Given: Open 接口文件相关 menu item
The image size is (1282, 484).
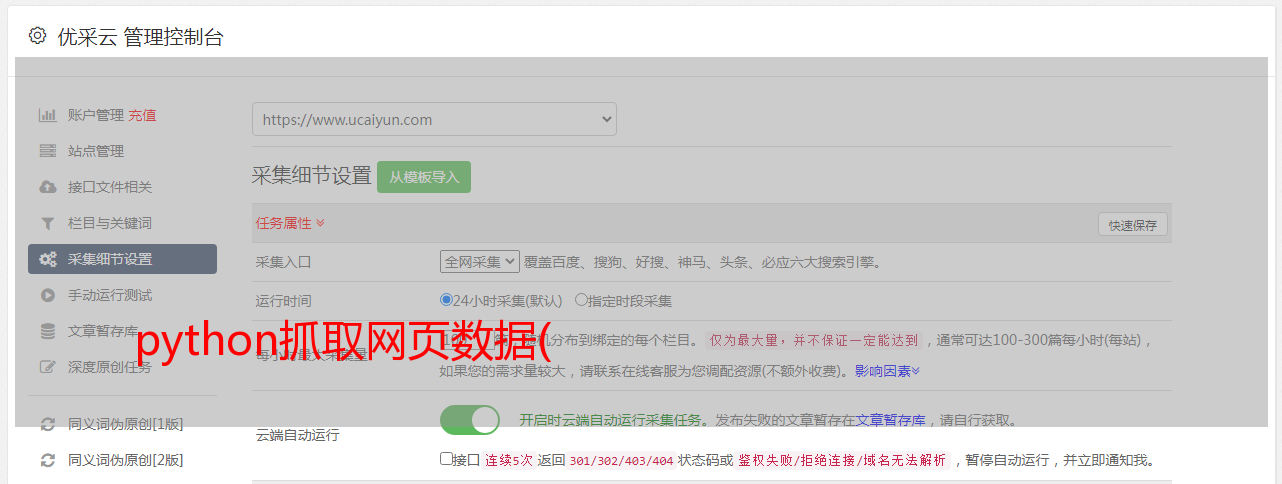Looking at the screenshot, I should click(110, 187).
